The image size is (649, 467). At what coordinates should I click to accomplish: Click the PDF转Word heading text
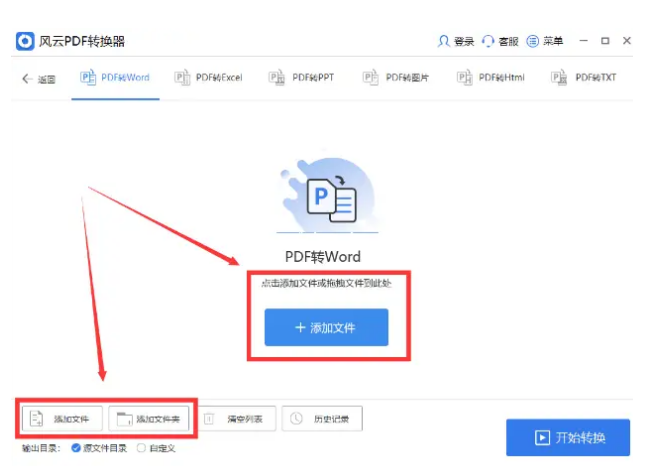[x=323, y=257]
